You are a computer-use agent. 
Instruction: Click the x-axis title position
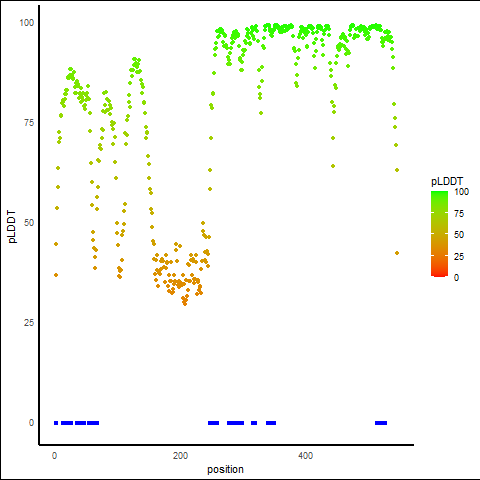tap(225, 469)
